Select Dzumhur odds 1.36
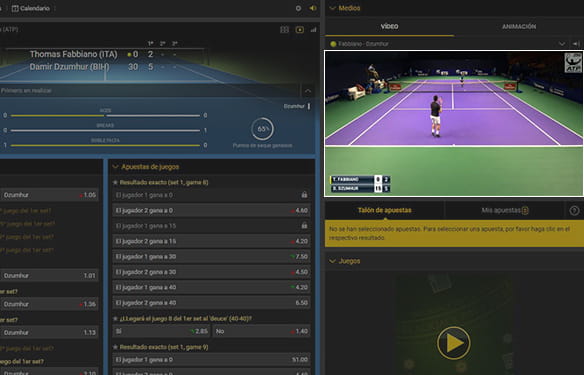584x375 pixels. click(x=49, y=304)
